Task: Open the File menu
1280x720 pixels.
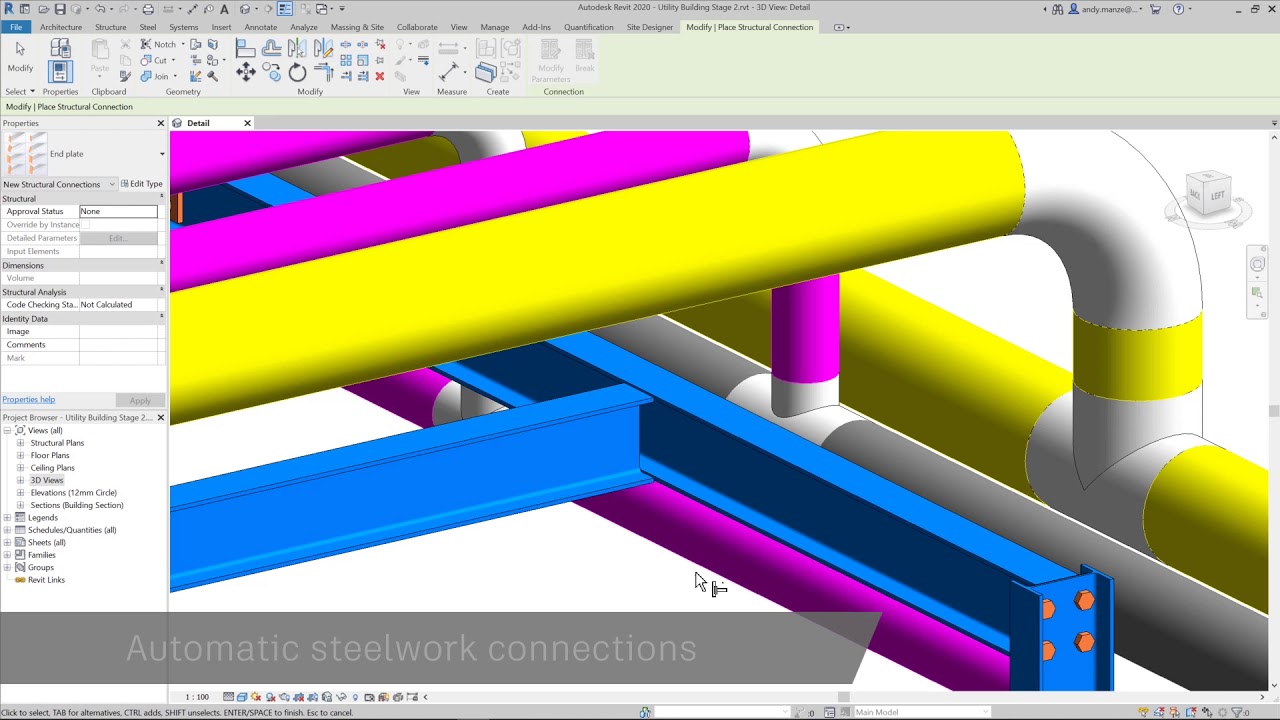Action: click(x=16, y=27)
